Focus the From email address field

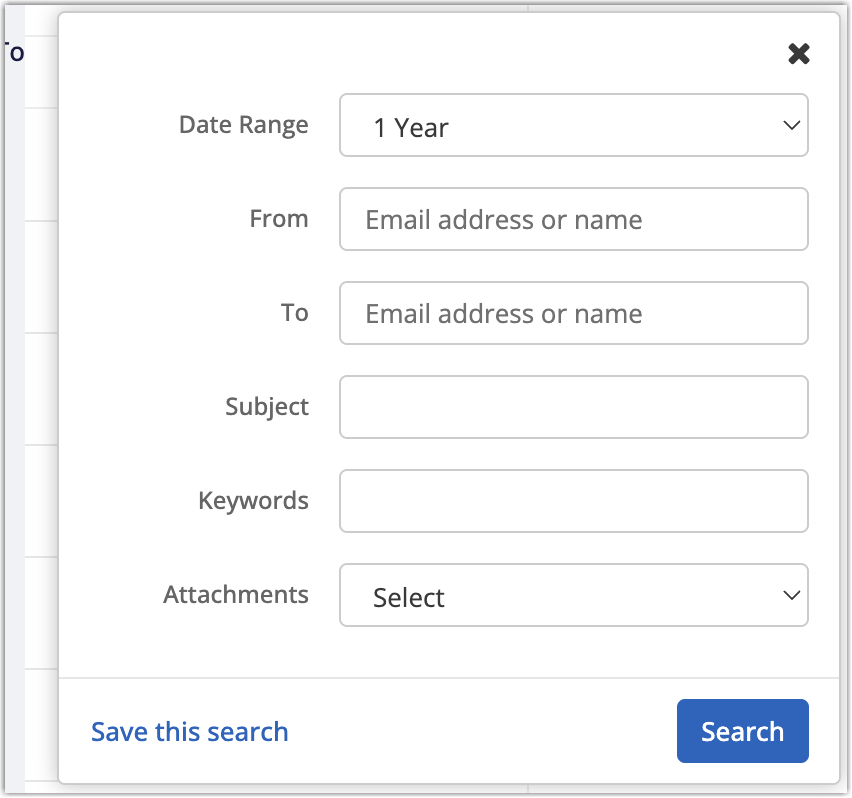pyautogui.click(x=573, y=220)
